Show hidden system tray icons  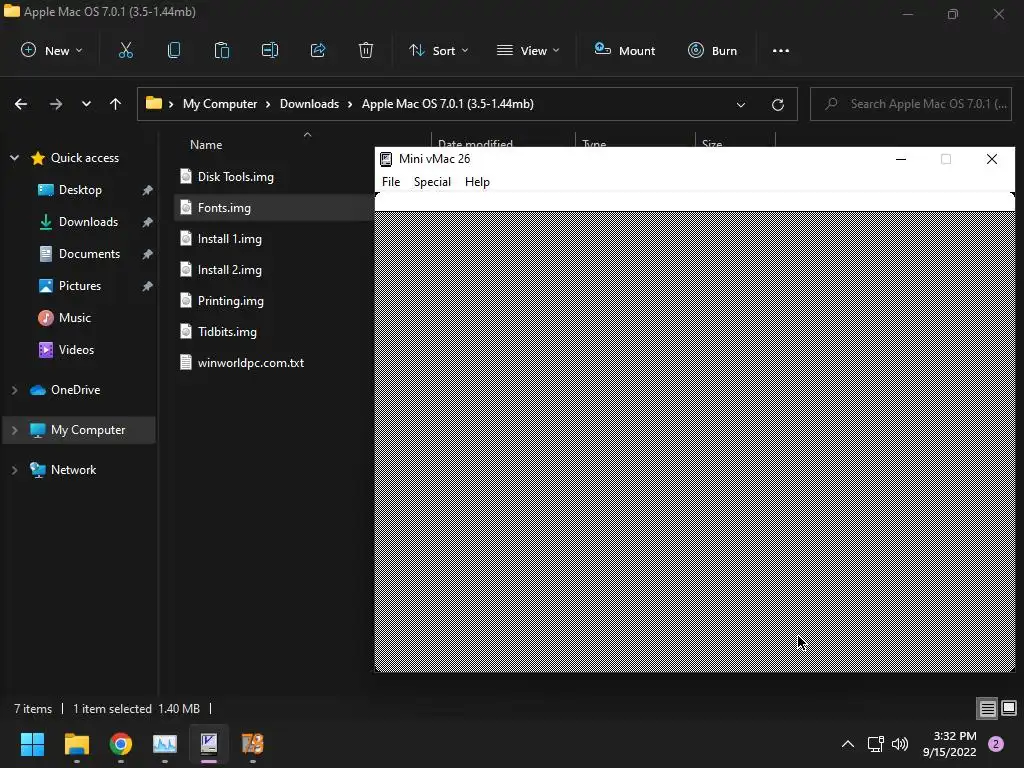[x=848, y=744]
